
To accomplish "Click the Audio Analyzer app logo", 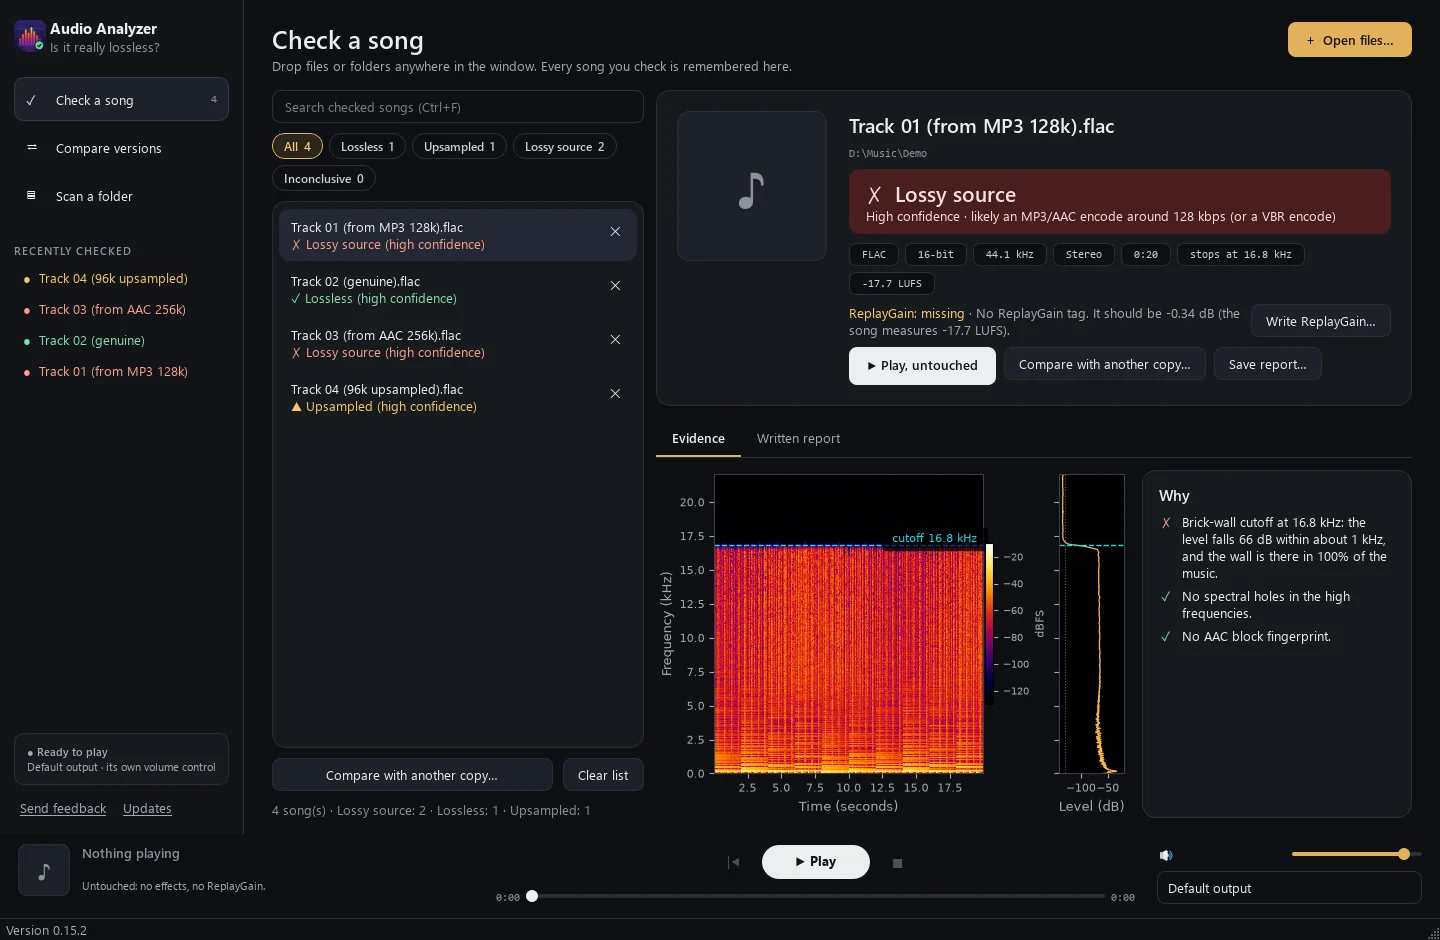I will 30,37.
